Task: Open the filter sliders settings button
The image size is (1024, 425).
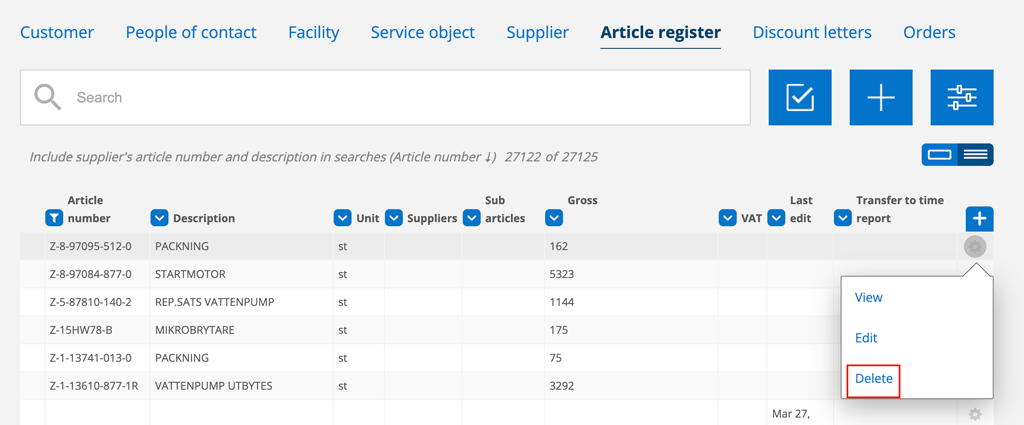Action: tap(962, 97)
